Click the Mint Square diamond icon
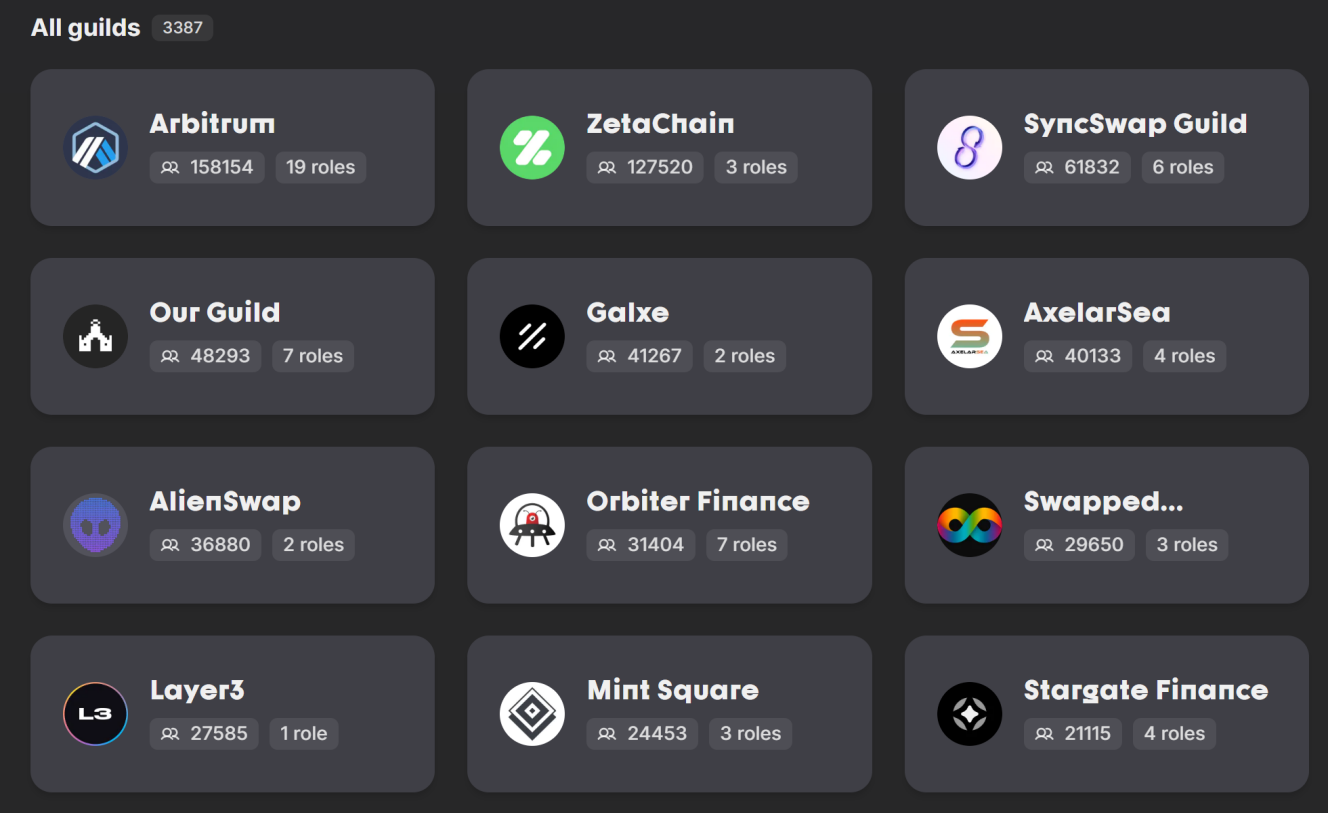 [x=532, y=714]
